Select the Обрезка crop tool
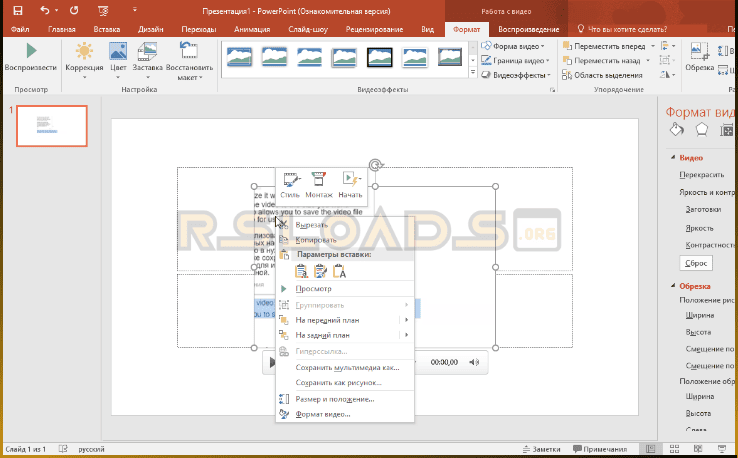Screen dimensions: 738x458 point(699,57)
